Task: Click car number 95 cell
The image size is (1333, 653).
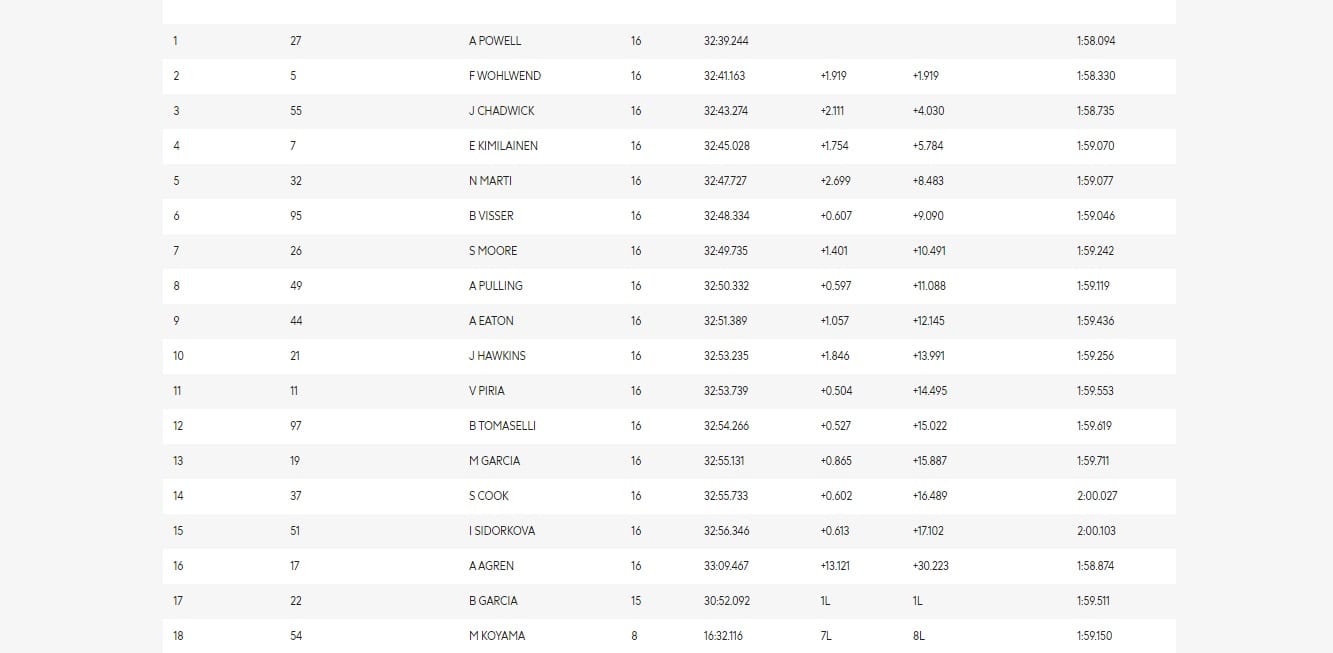Action: [296, 216]
